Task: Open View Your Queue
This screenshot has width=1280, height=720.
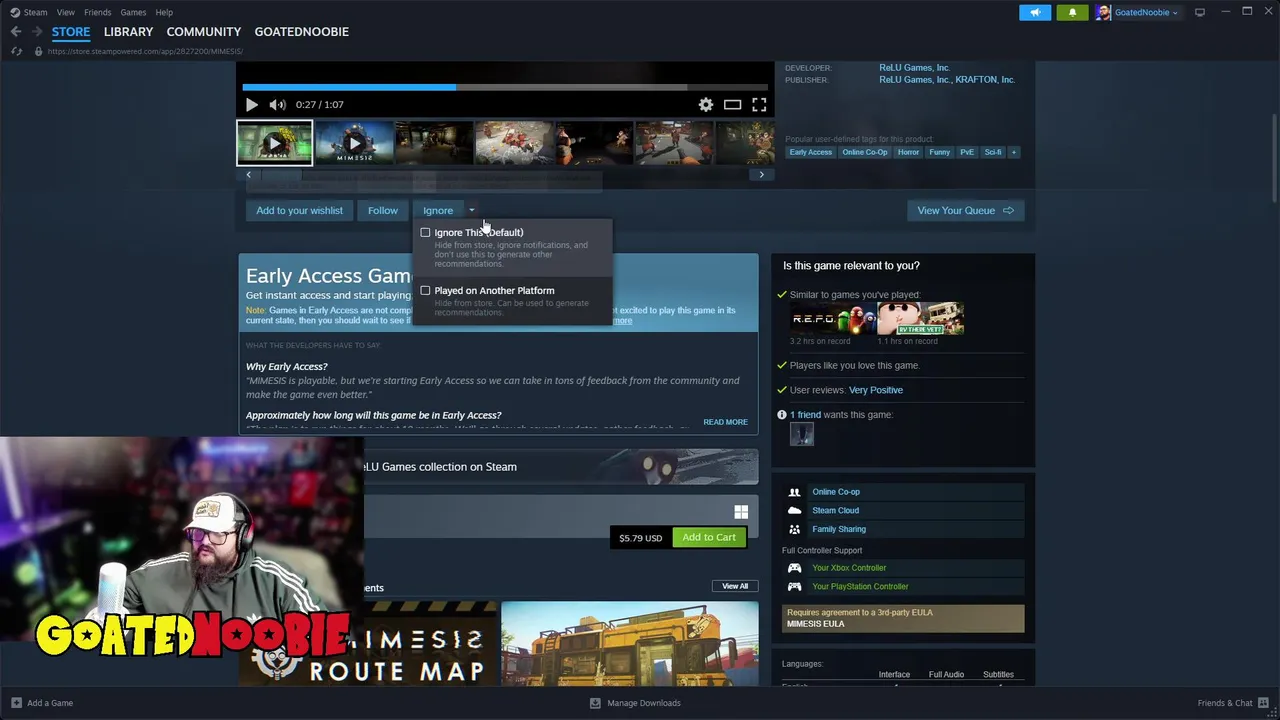Action: [x=965, y=210]
